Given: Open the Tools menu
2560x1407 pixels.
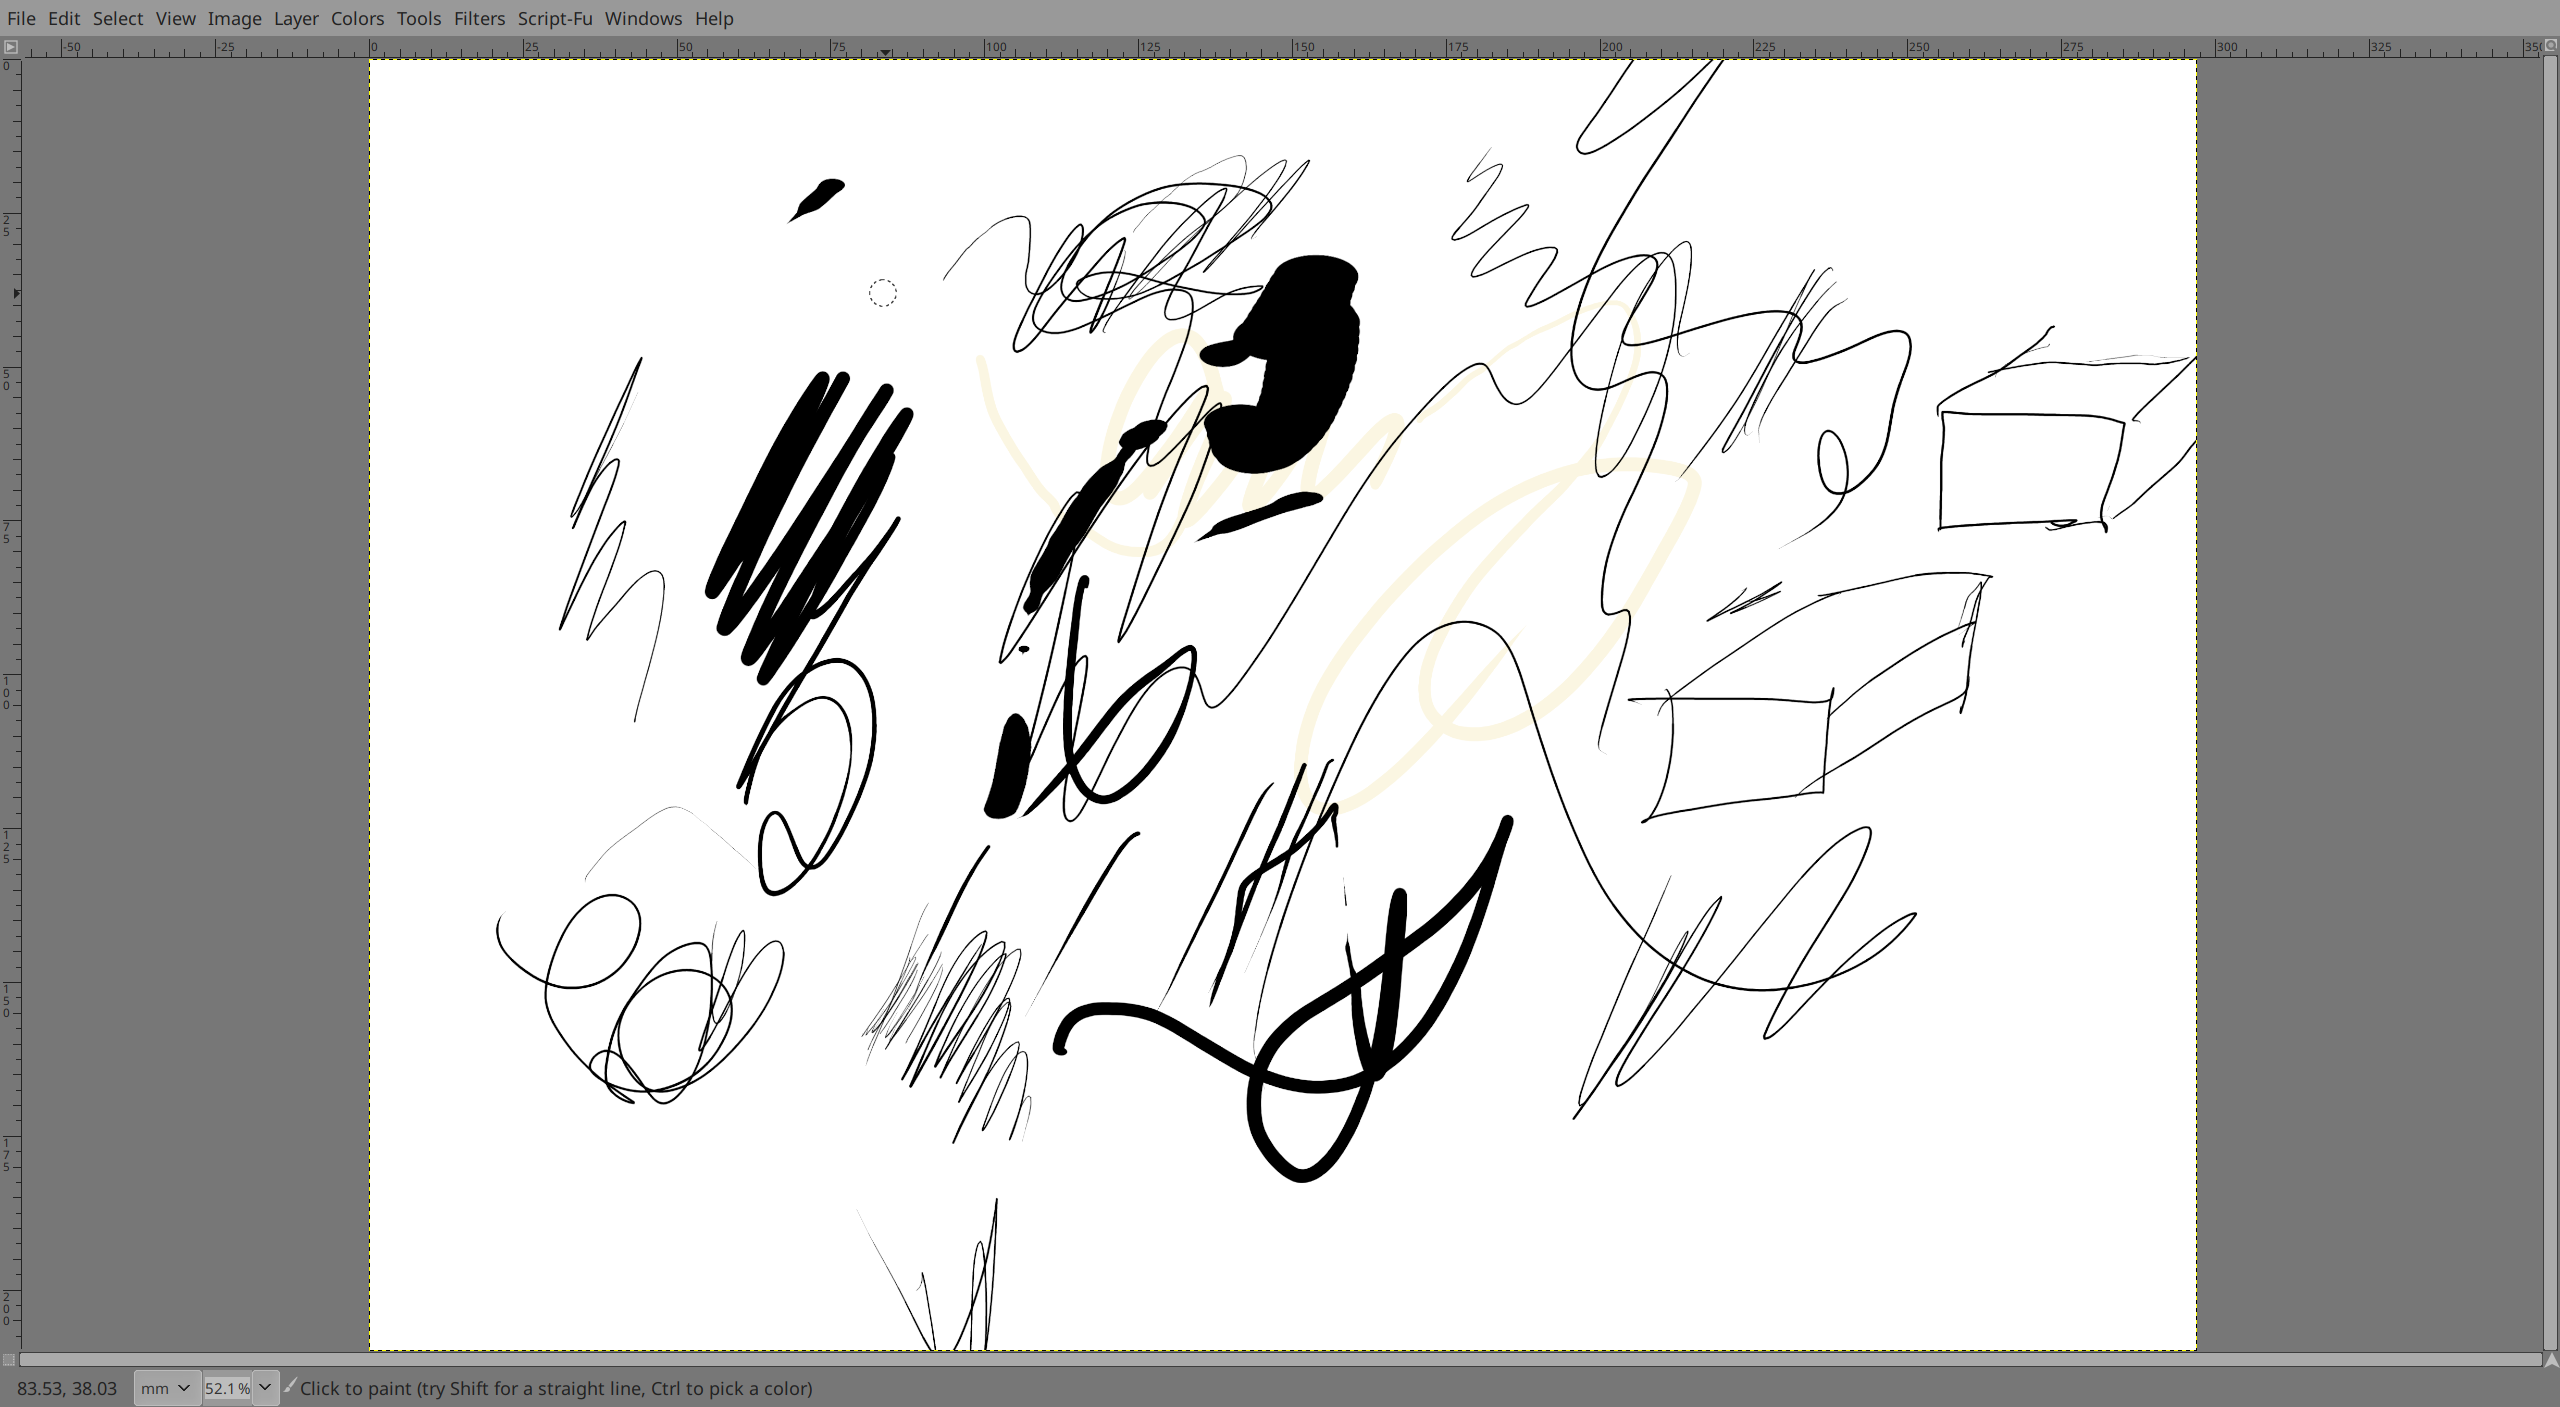Looking at the screenshot, I should [419, 18].
